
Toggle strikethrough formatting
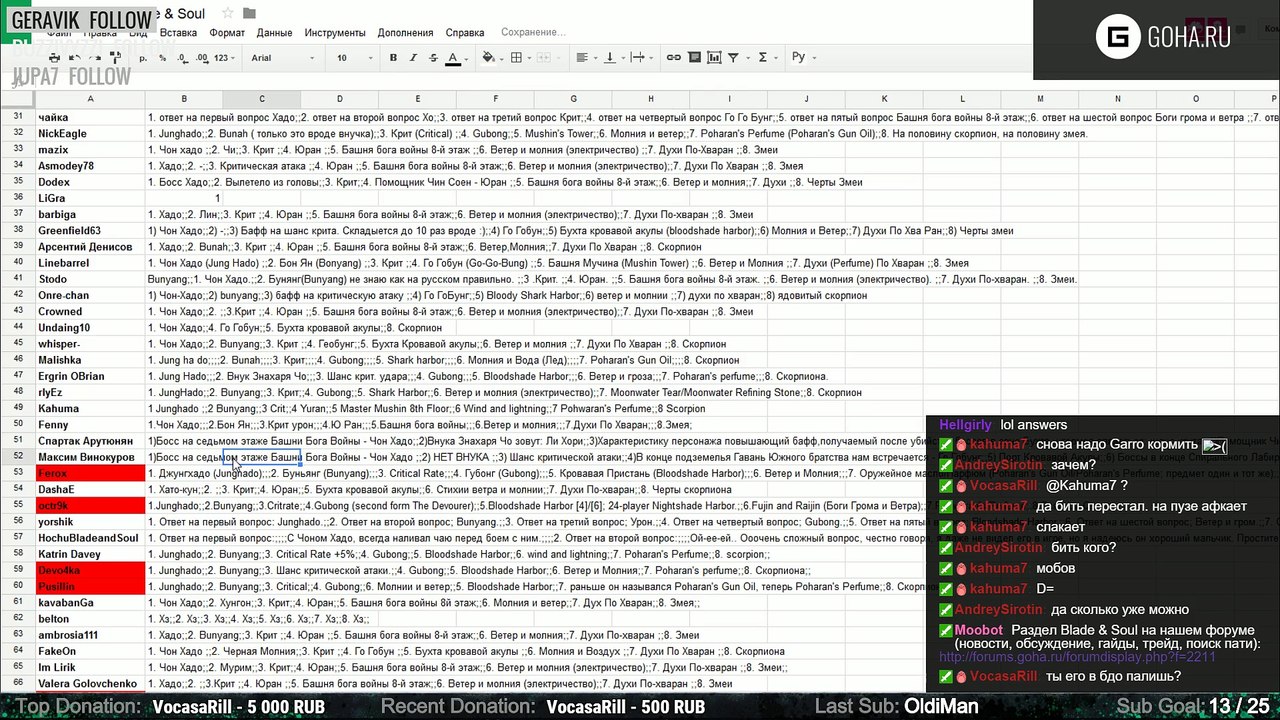(432, 58)
